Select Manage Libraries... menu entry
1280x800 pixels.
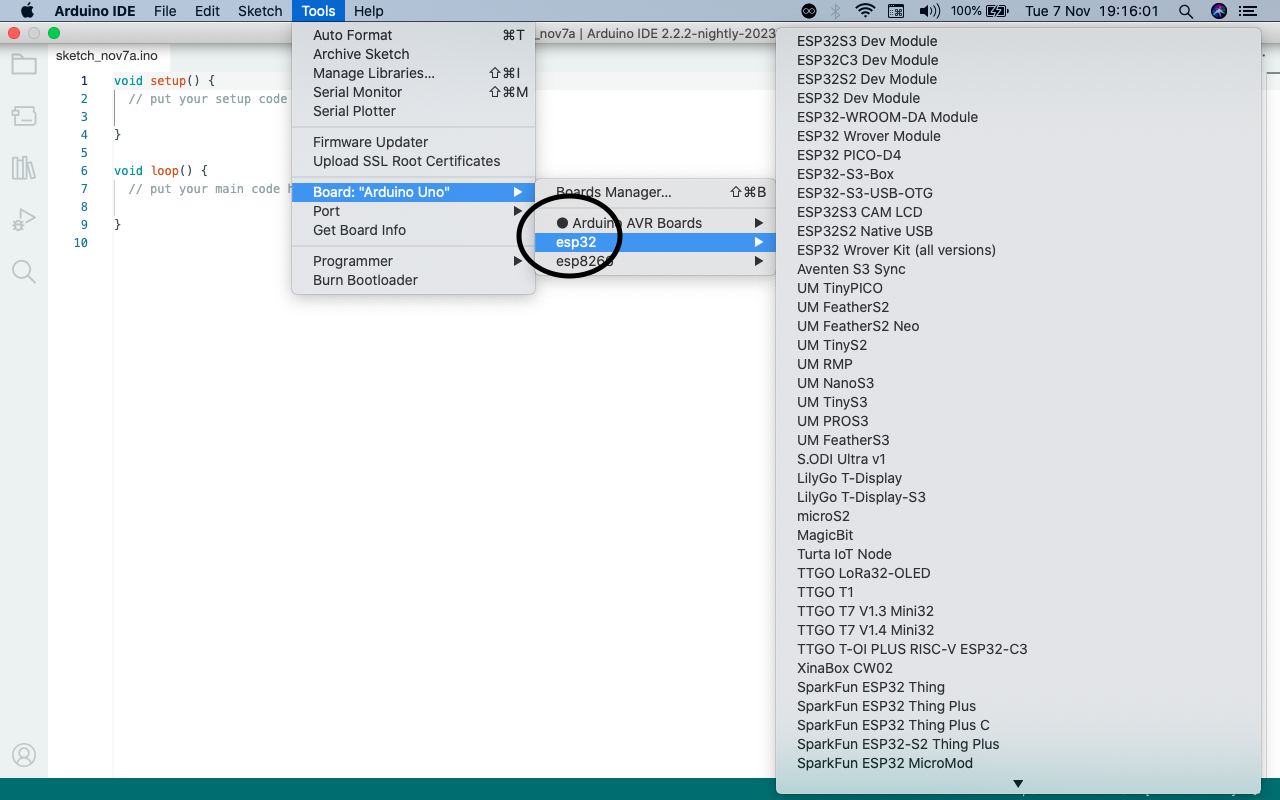413,73
